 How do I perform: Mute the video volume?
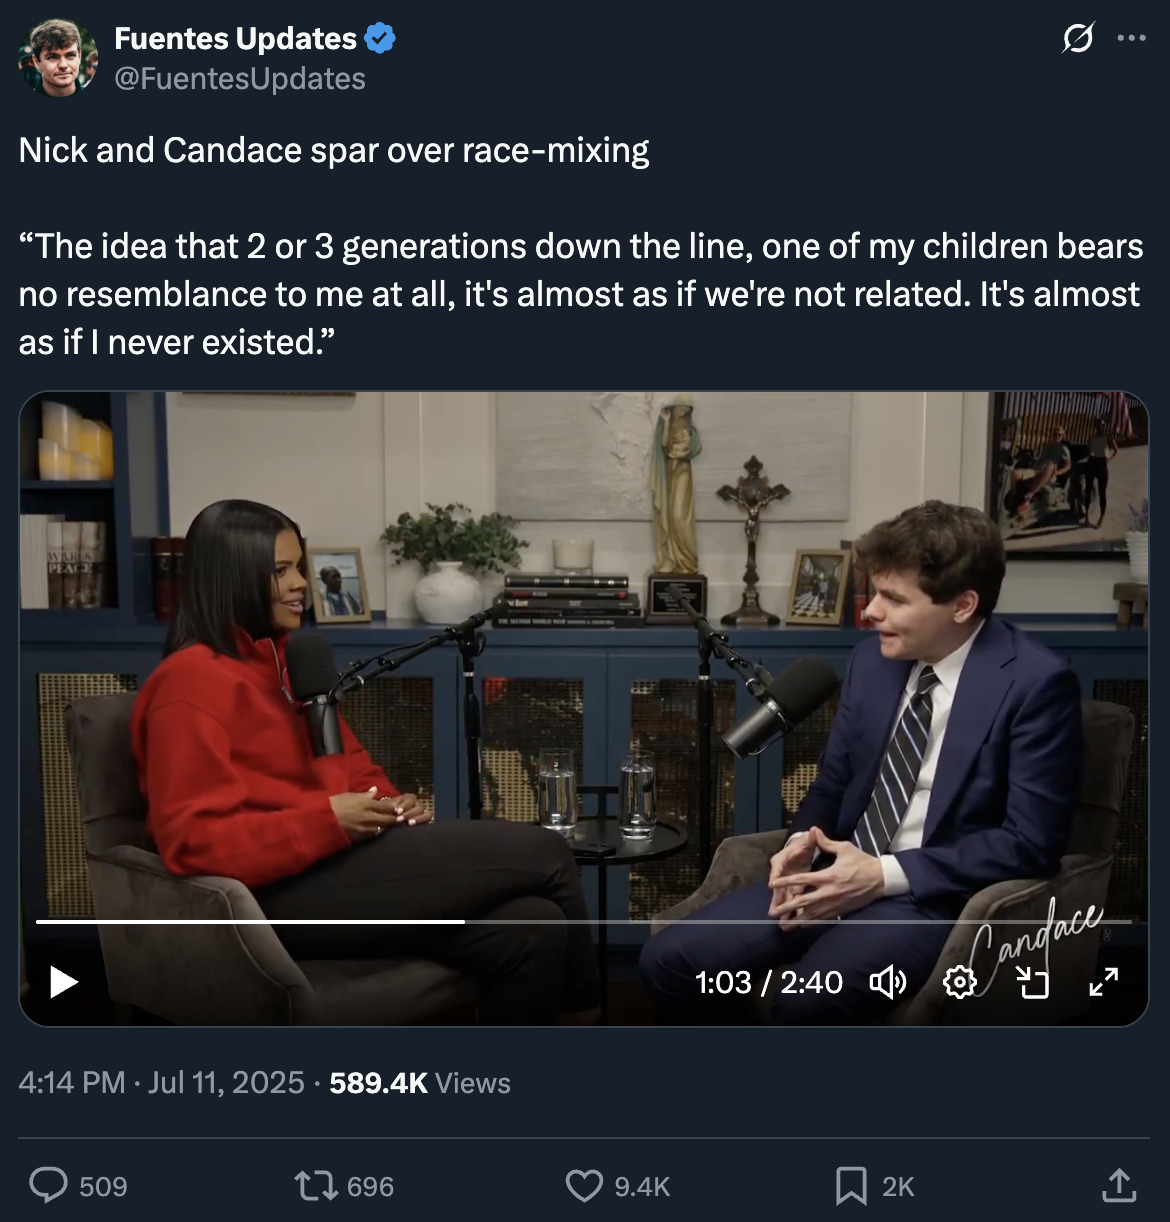[887, 982]
